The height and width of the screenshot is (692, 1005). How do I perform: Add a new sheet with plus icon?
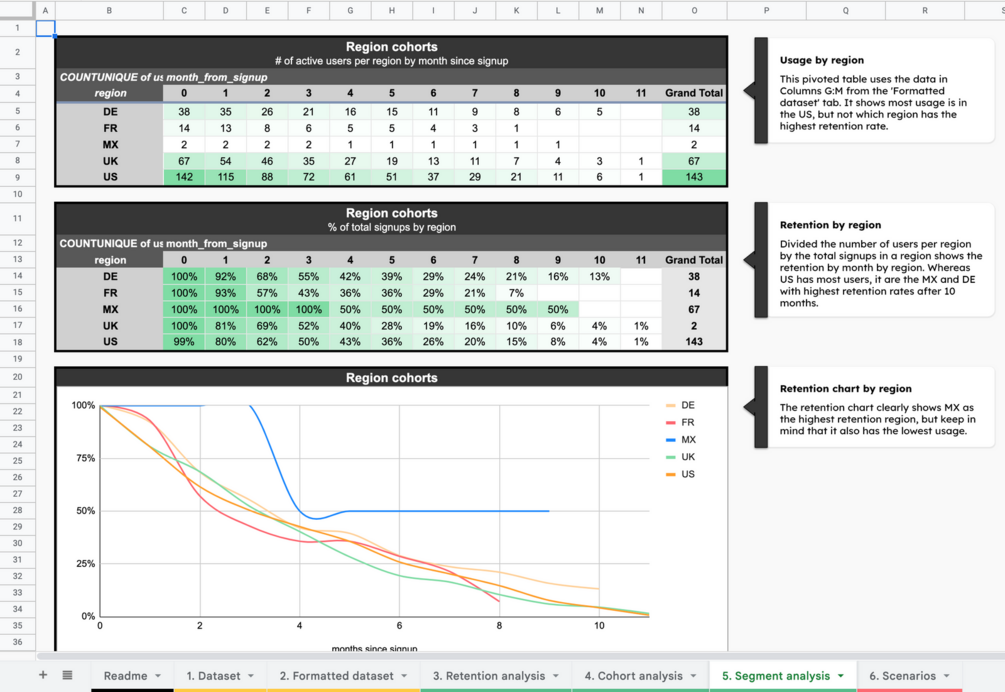(x=43, y=675)
